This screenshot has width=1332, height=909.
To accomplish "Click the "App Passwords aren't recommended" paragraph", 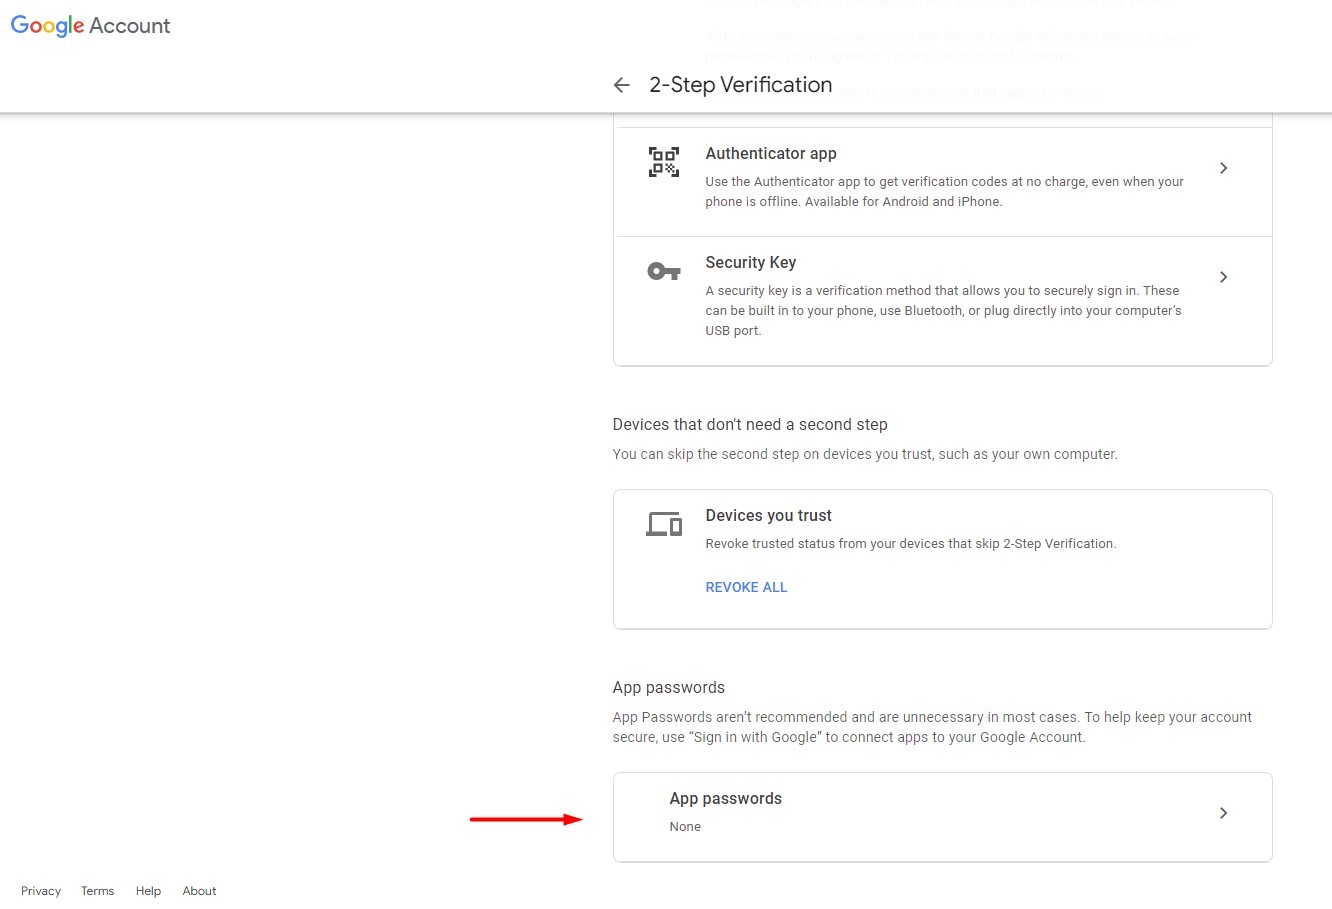I will [932, 727].
